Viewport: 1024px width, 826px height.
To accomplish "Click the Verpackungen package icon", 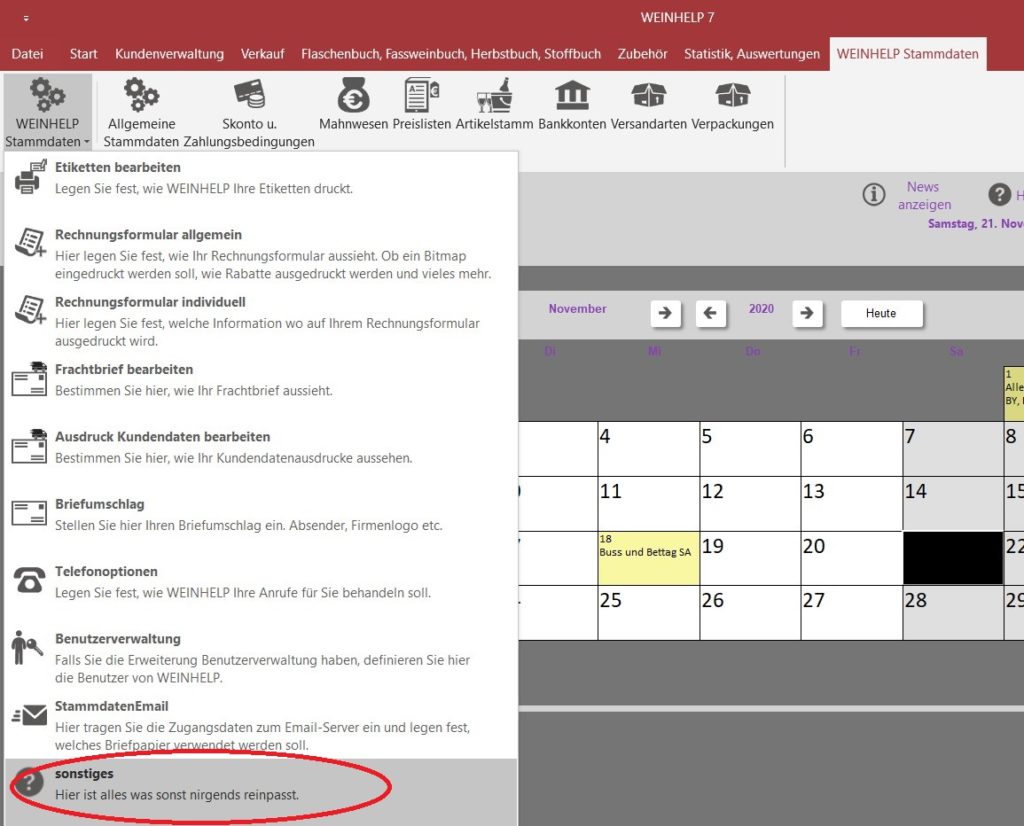I will pyautogui.click(x=732, y=97).
